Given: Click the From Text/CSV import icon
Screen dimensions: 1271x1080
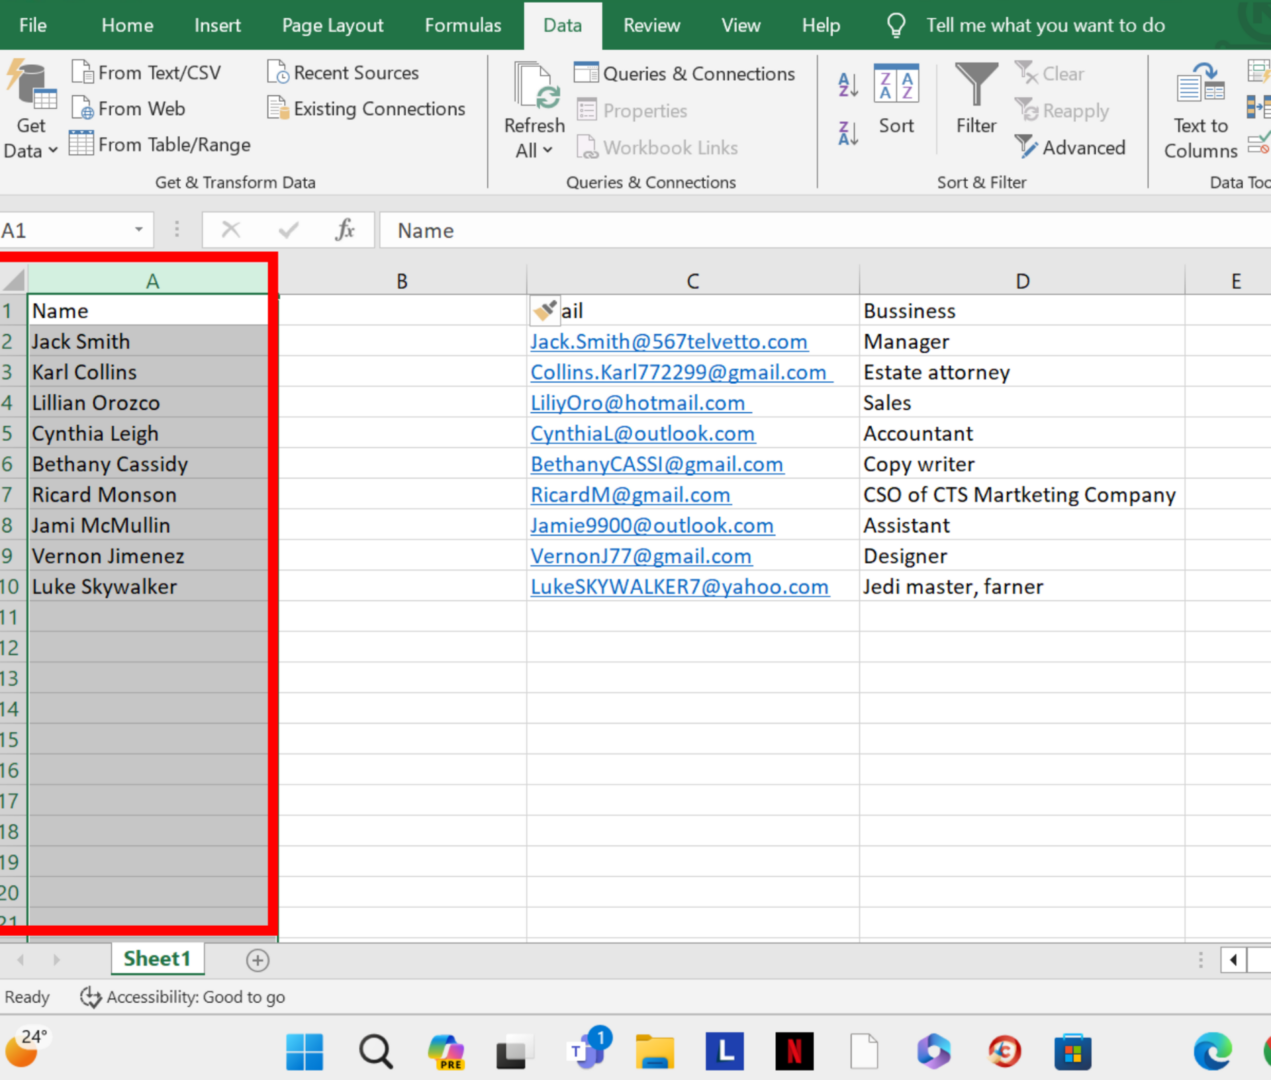Looking at the screenshot, I should (147, 72).
